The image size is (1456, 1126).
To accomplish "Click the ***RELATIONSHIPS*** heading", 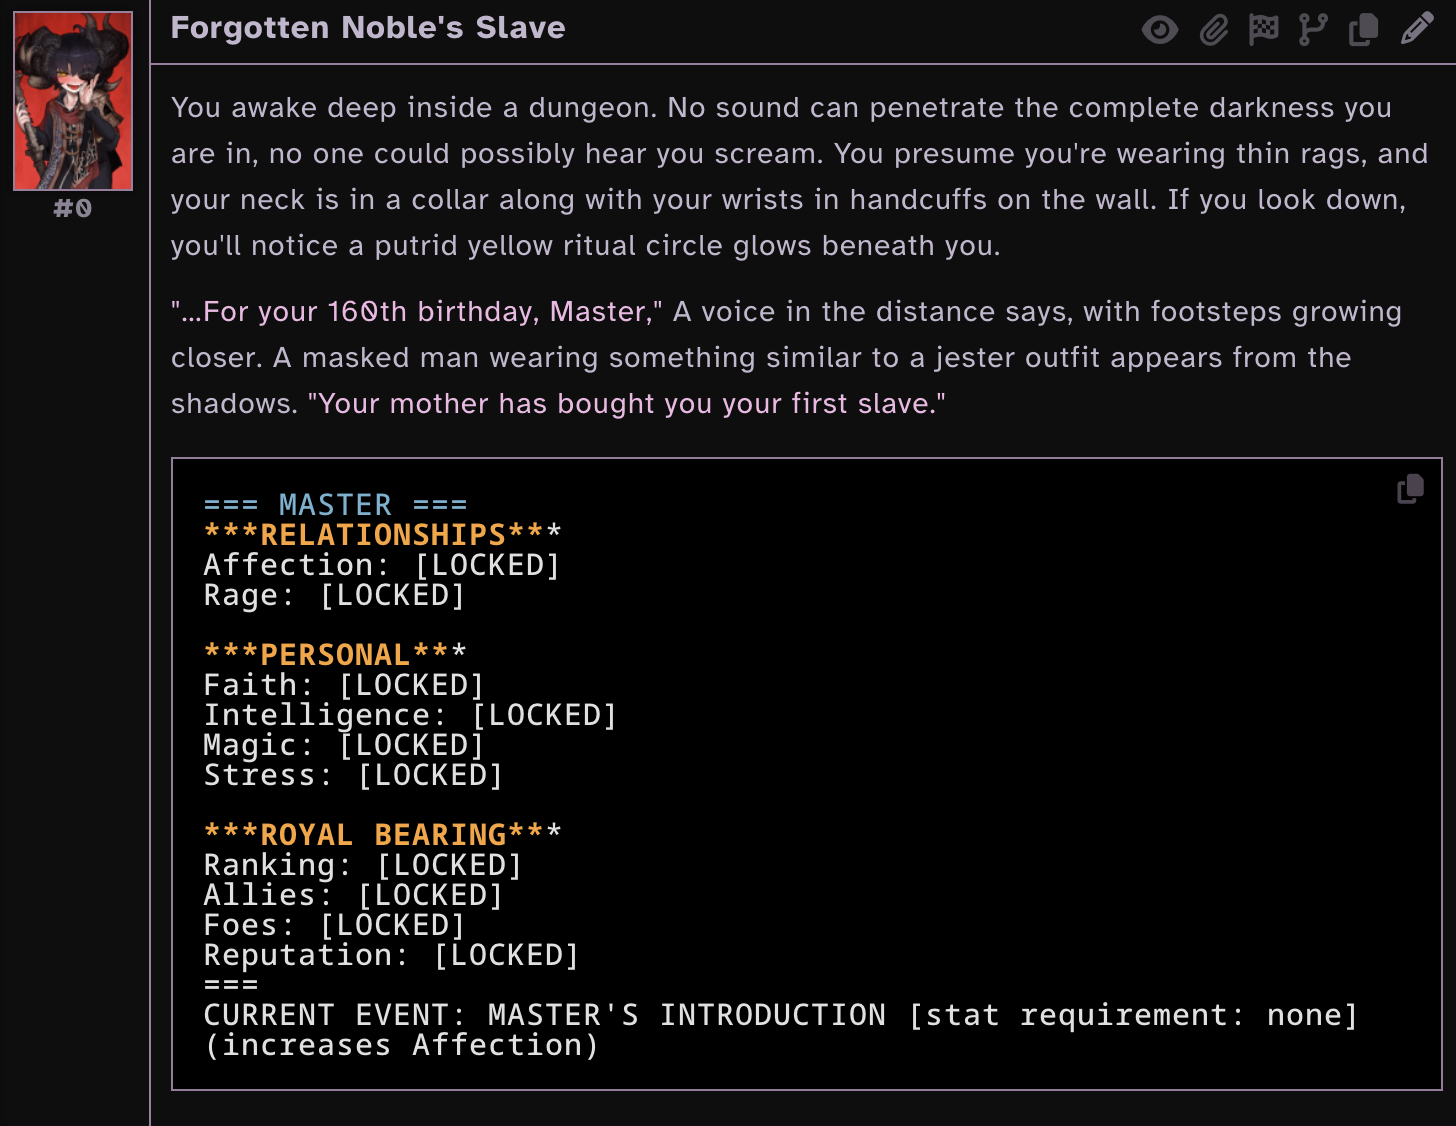I will [x=382, y=535].
